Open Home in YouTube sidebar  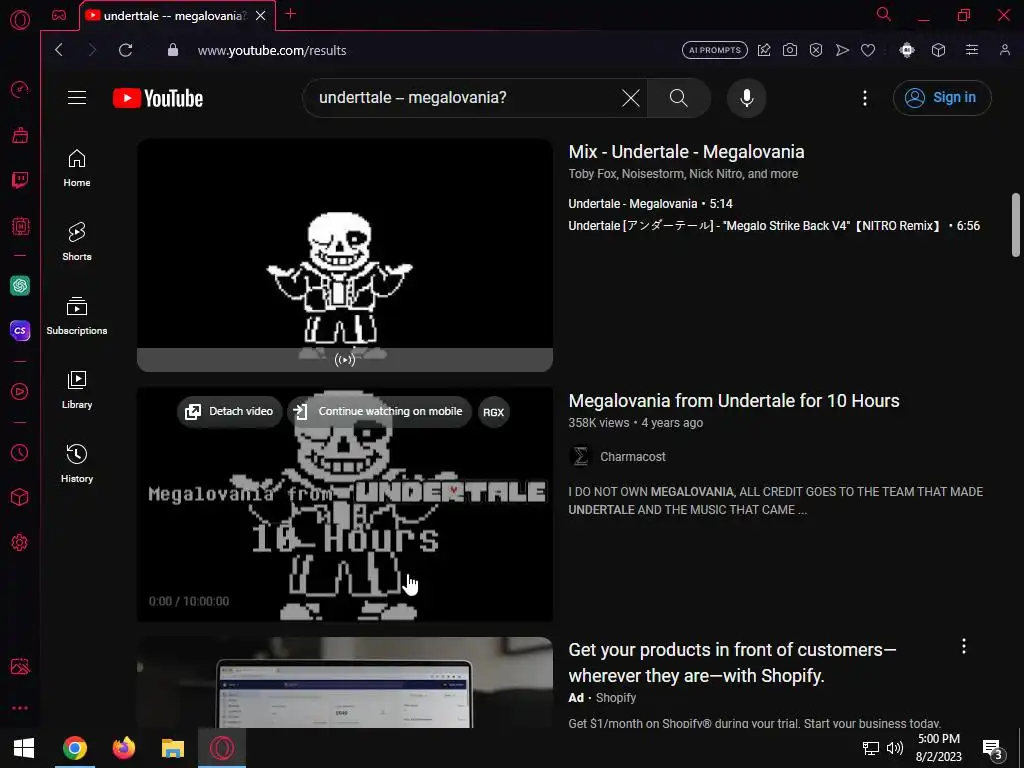coord(77,168)
